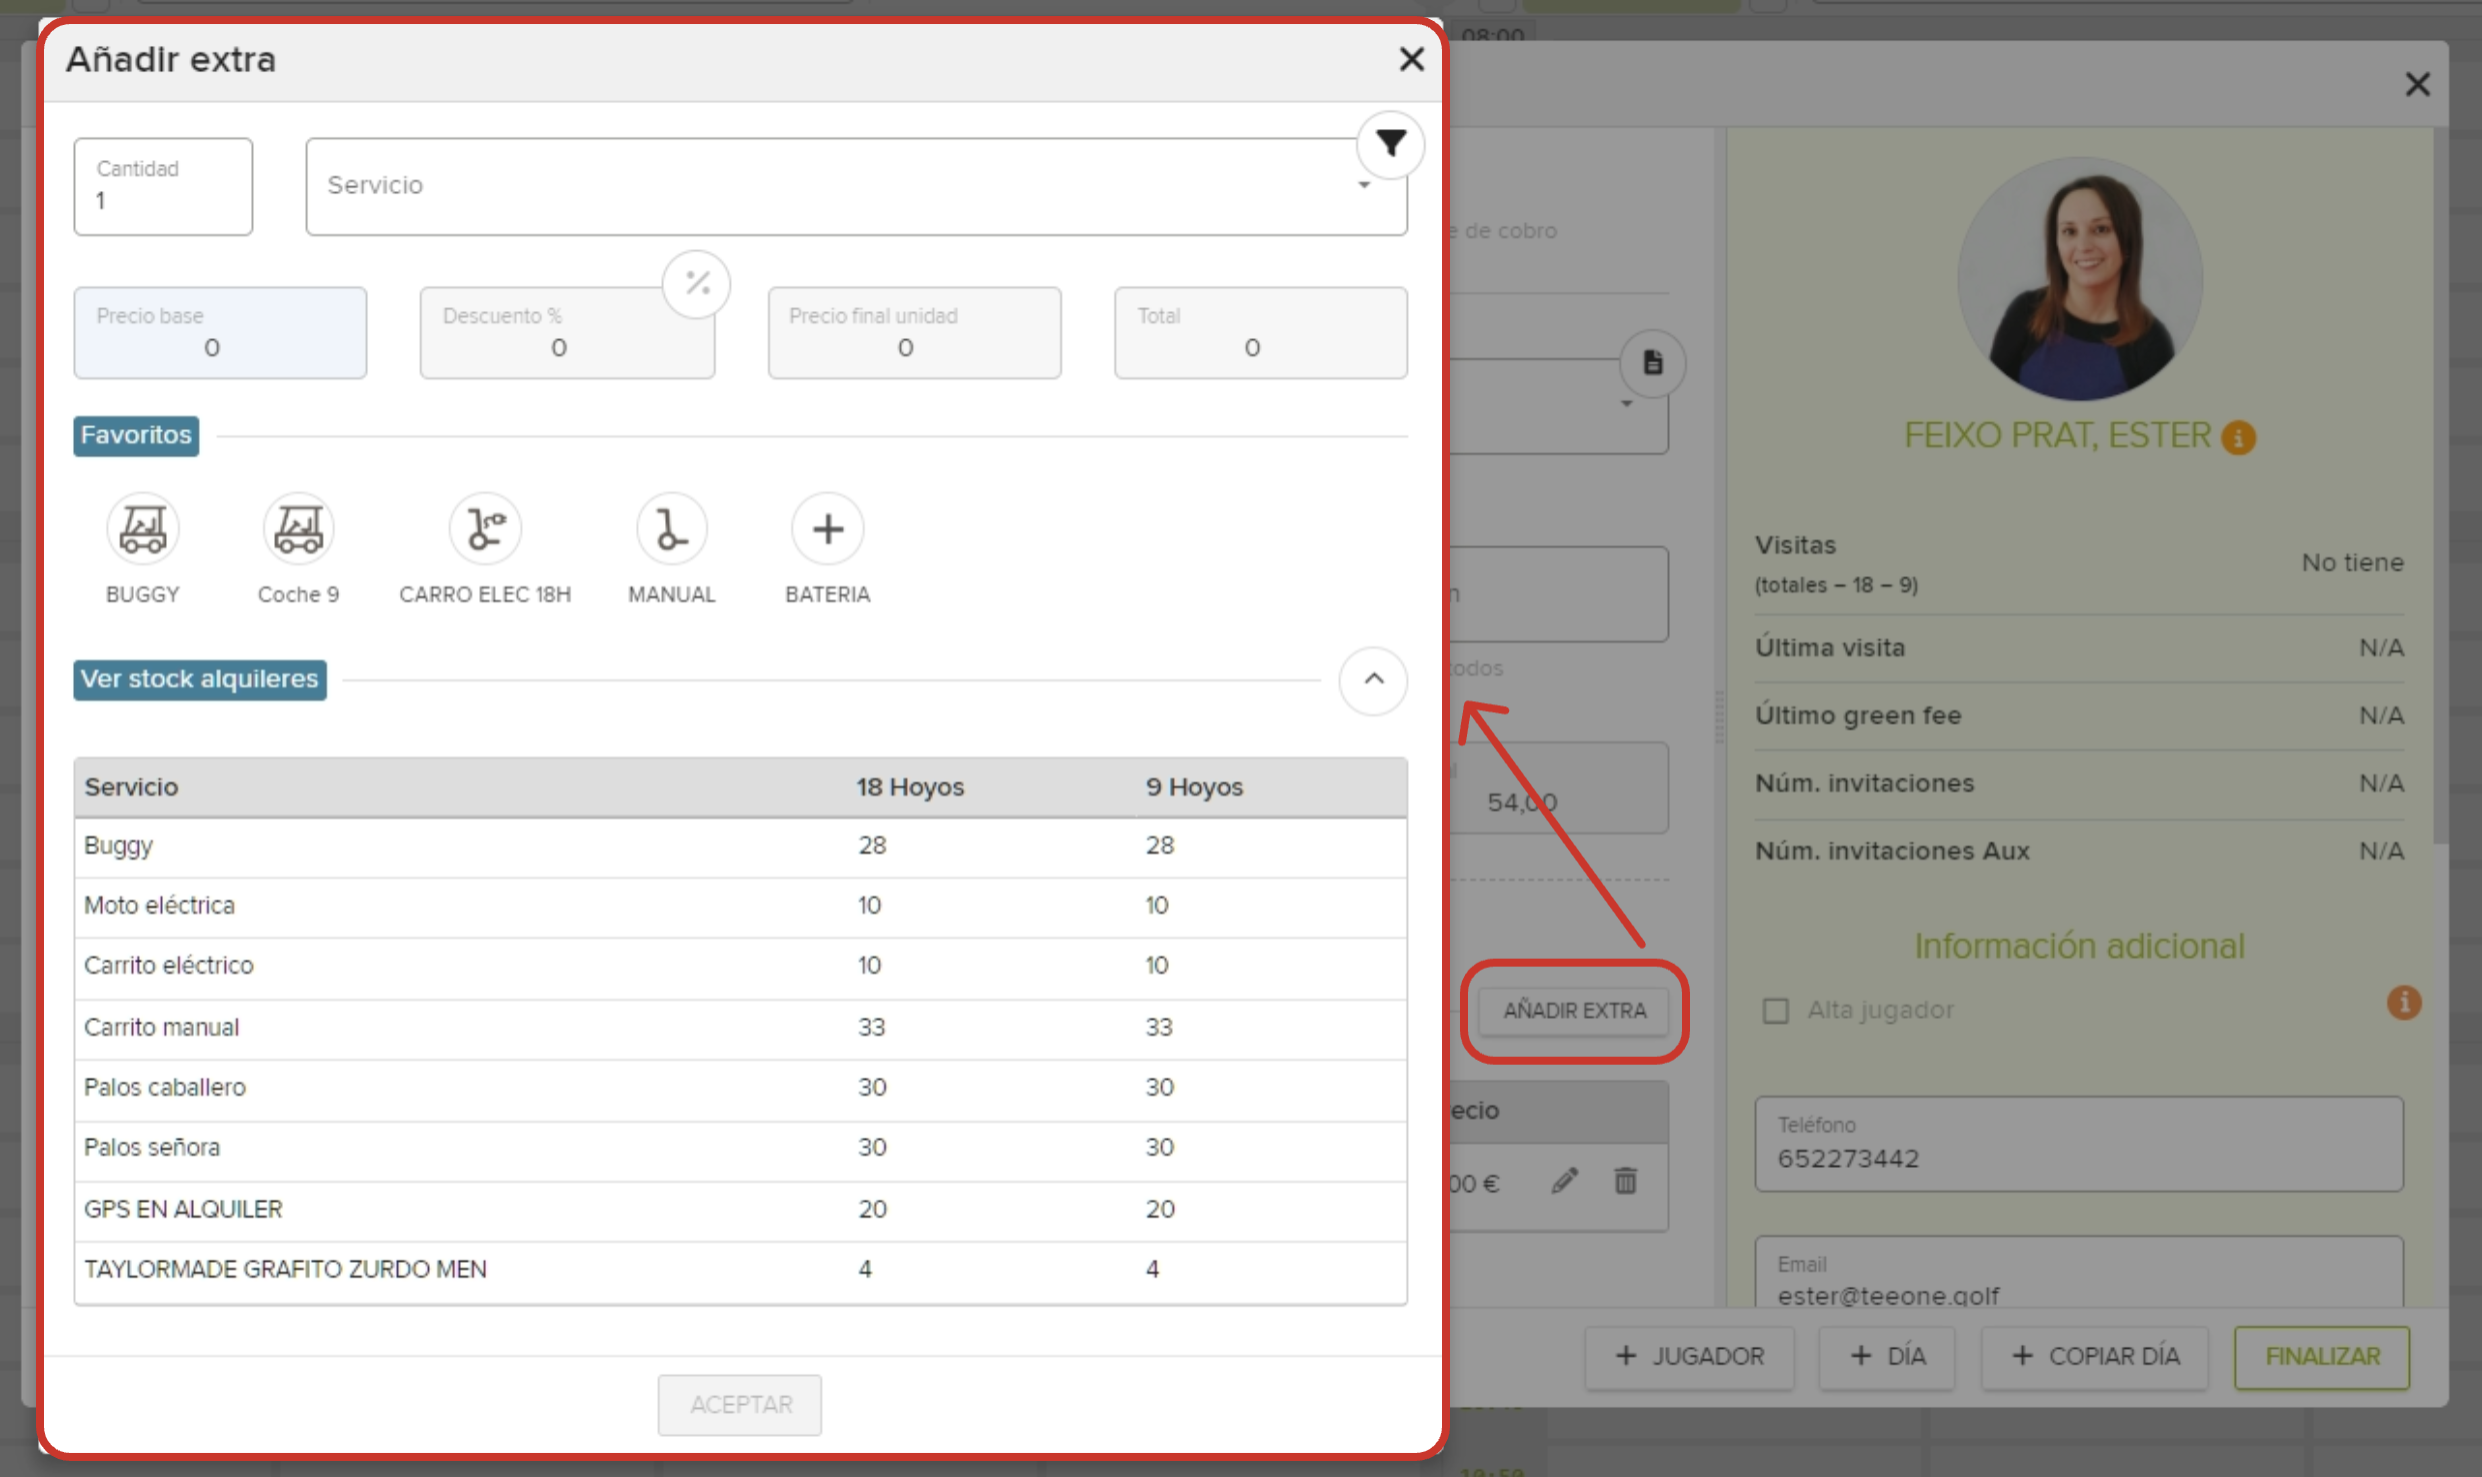Open the Servicio dropdown
This screenshot has height=1477, width=2482.
(855, 187)
